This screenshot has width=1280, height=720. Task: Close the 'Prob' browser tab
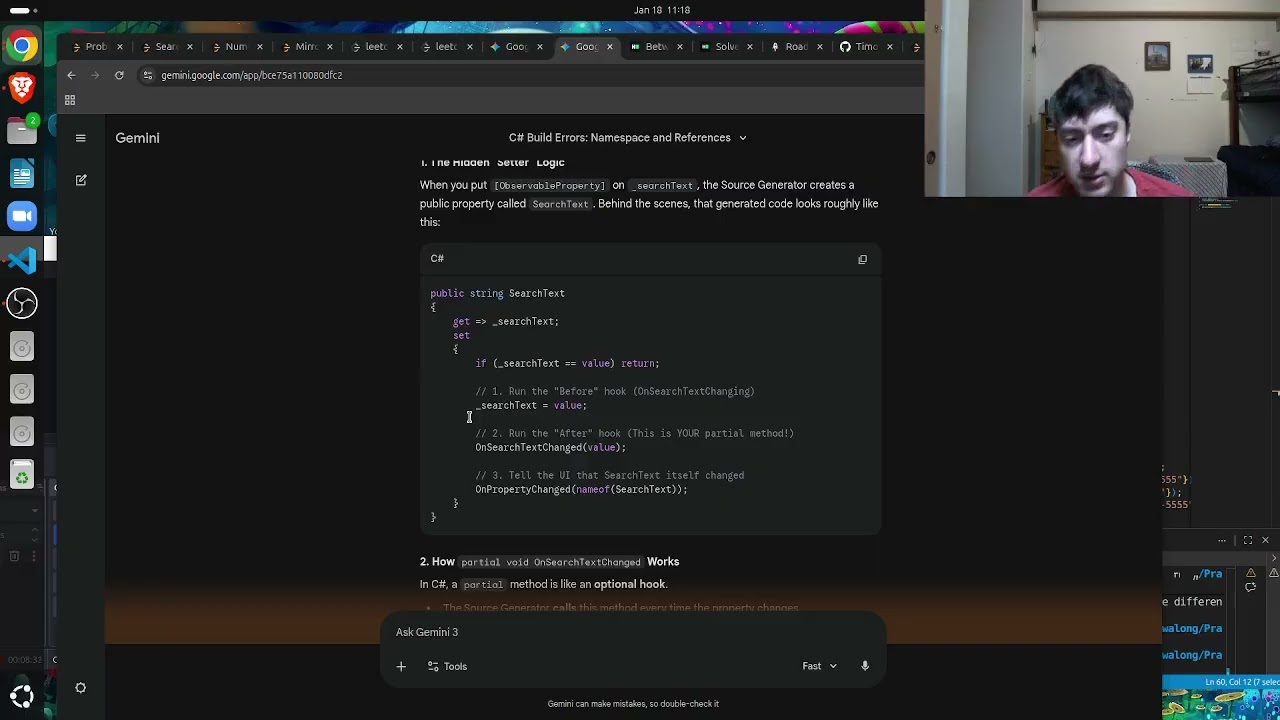(119, 47)
